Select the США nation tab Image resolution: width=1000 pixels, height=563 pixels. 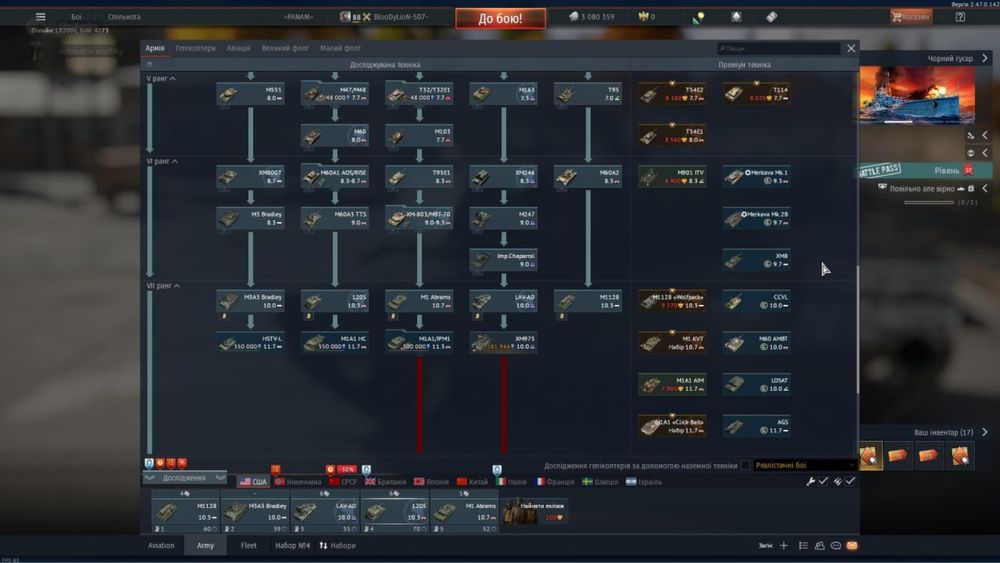253,482
